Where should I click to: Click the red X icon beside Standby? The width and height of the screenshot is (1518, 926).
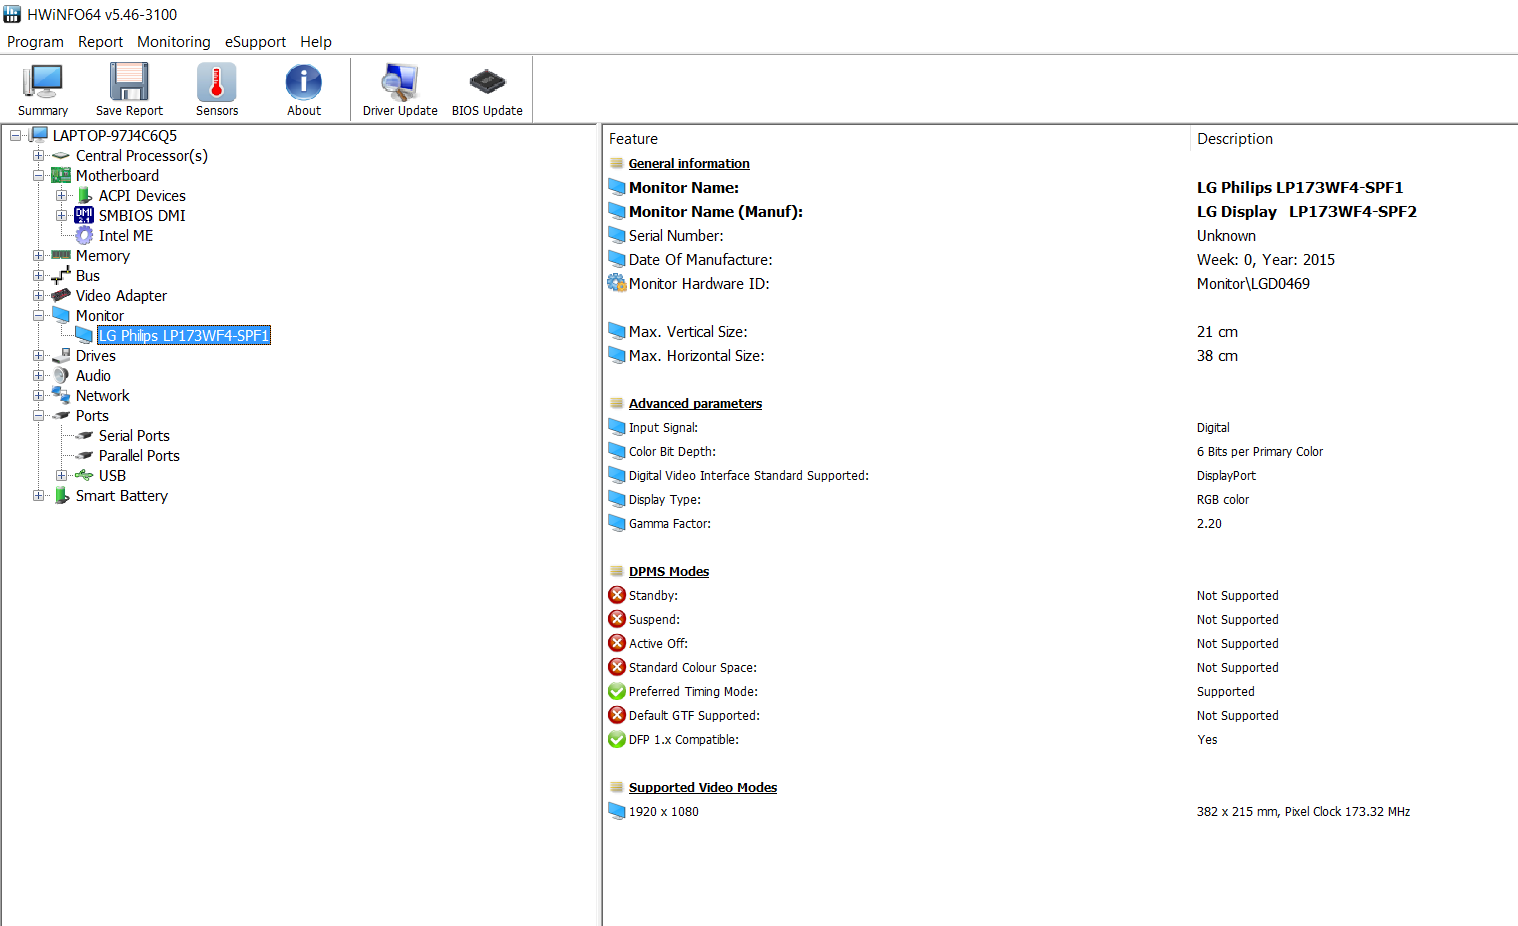click(617, 595)
